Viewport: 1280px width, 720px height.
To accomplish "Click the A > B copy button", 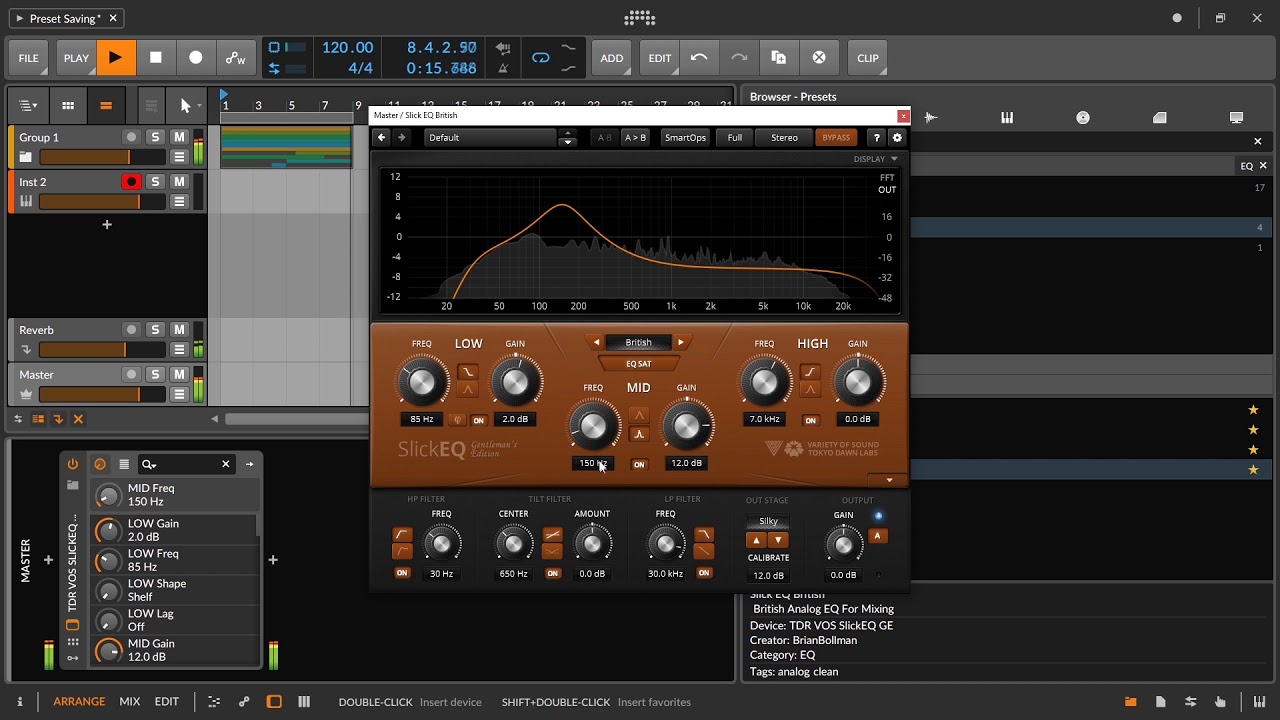I will (635, 138).
